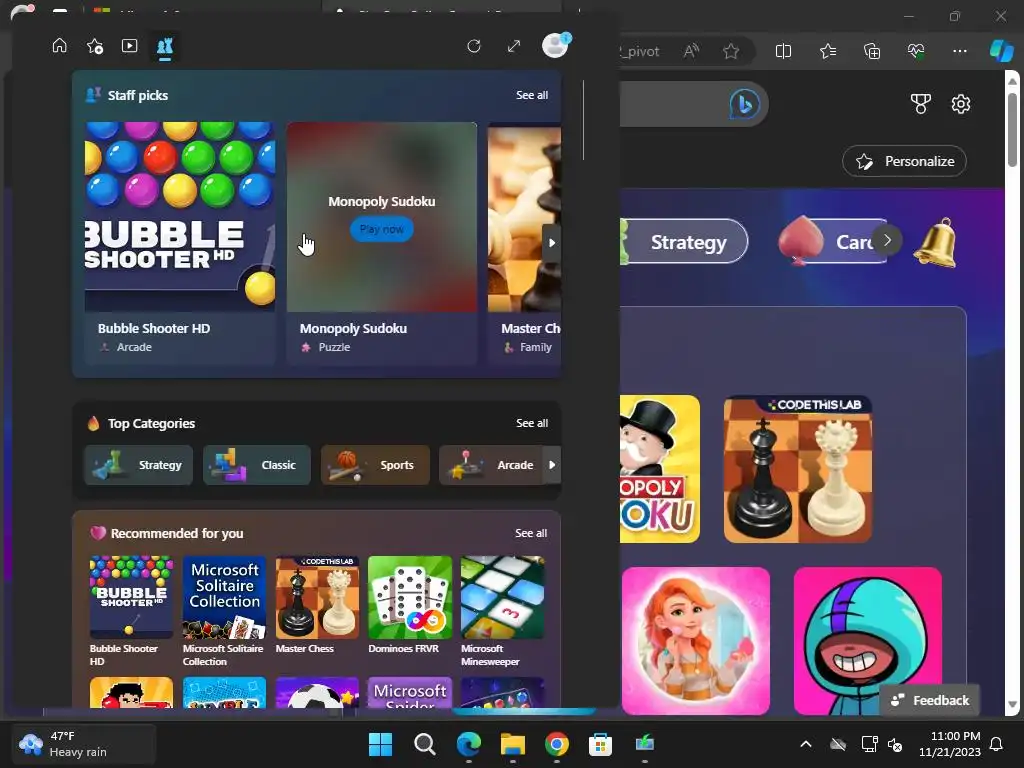The width and height of the screenshot is (1024, 768).
Task: Click the Monopoly Sudoku title text
Action: 353,328
